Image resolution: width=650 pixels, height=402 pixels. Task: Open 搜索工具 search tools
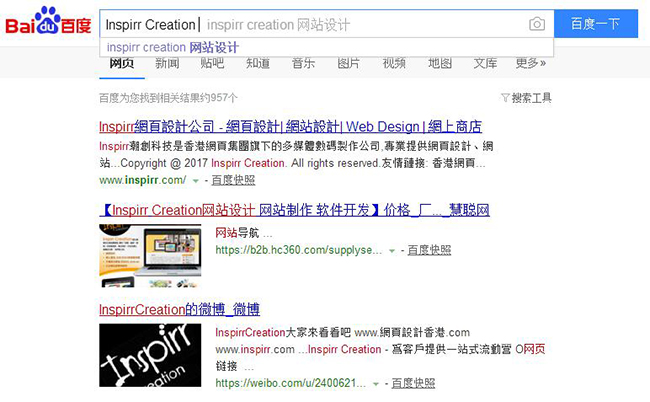tap(531, 98)
